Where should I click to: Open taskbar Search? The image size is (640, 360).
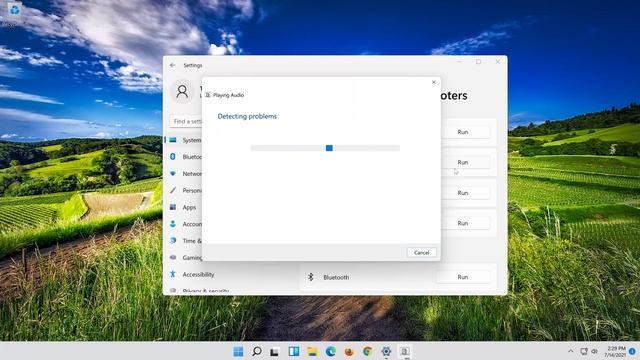pos(257,351)
